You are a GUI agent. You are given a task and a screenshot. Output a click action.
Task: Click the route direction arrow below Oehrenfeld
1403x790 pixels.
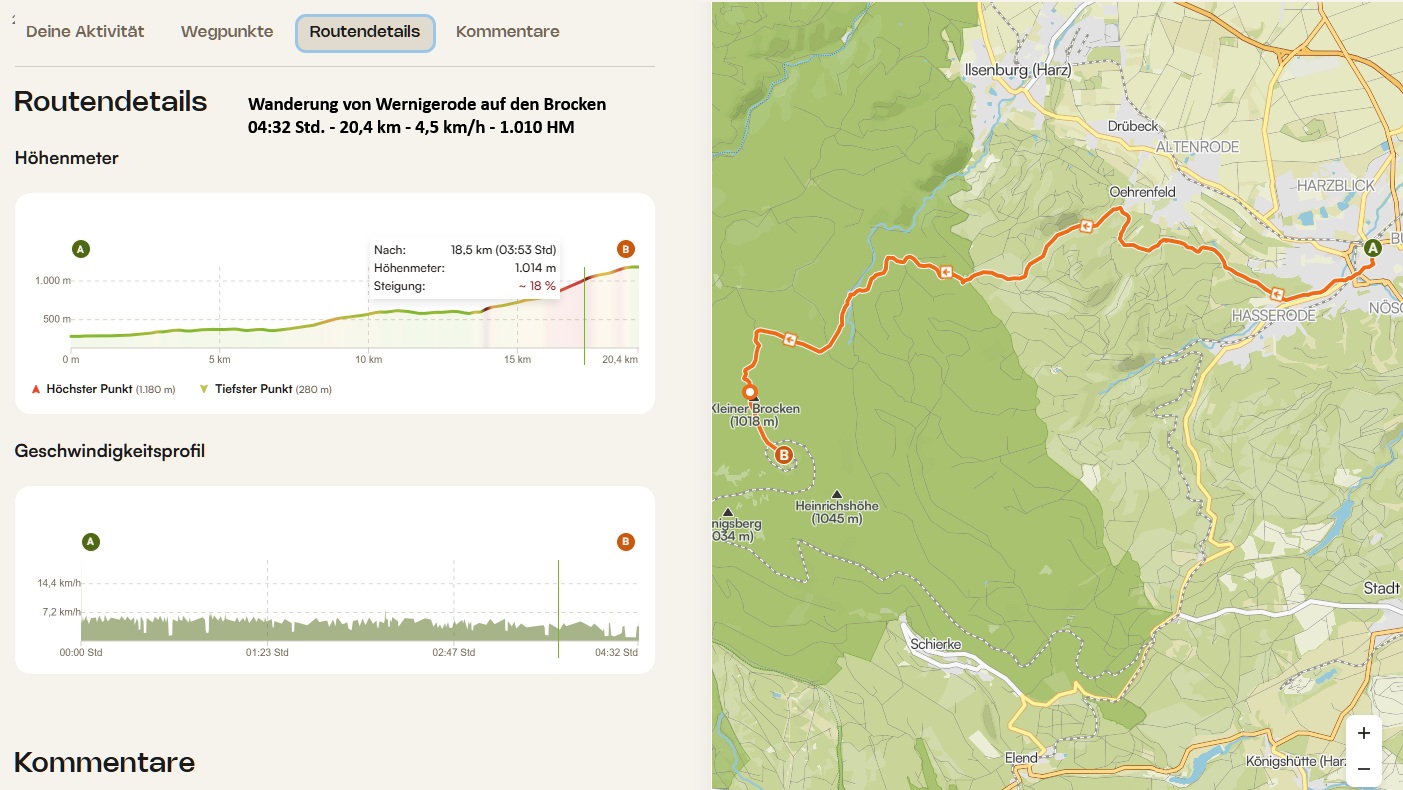[x=1086, y=226]
